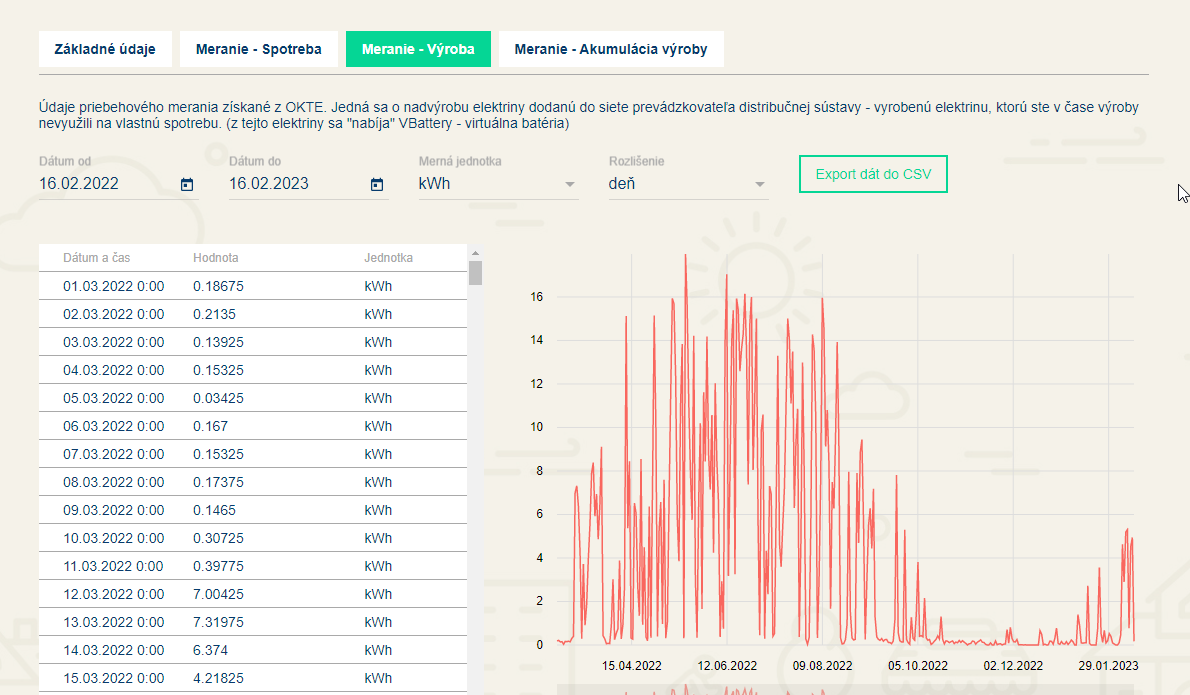This screenshot has width=1190, height=695.
Task: Select the row dated 11.03.2022 0:00
Action: tap(253, 567)
